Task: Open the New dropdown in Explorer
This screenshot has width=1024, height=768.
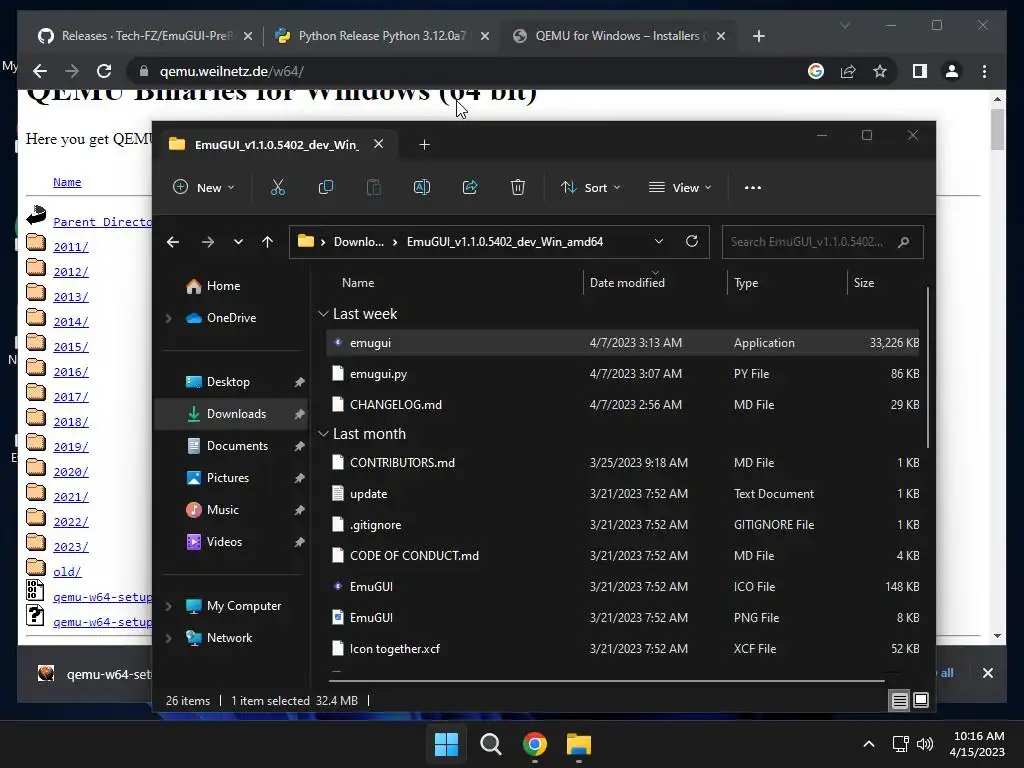Action: (203, 187)
